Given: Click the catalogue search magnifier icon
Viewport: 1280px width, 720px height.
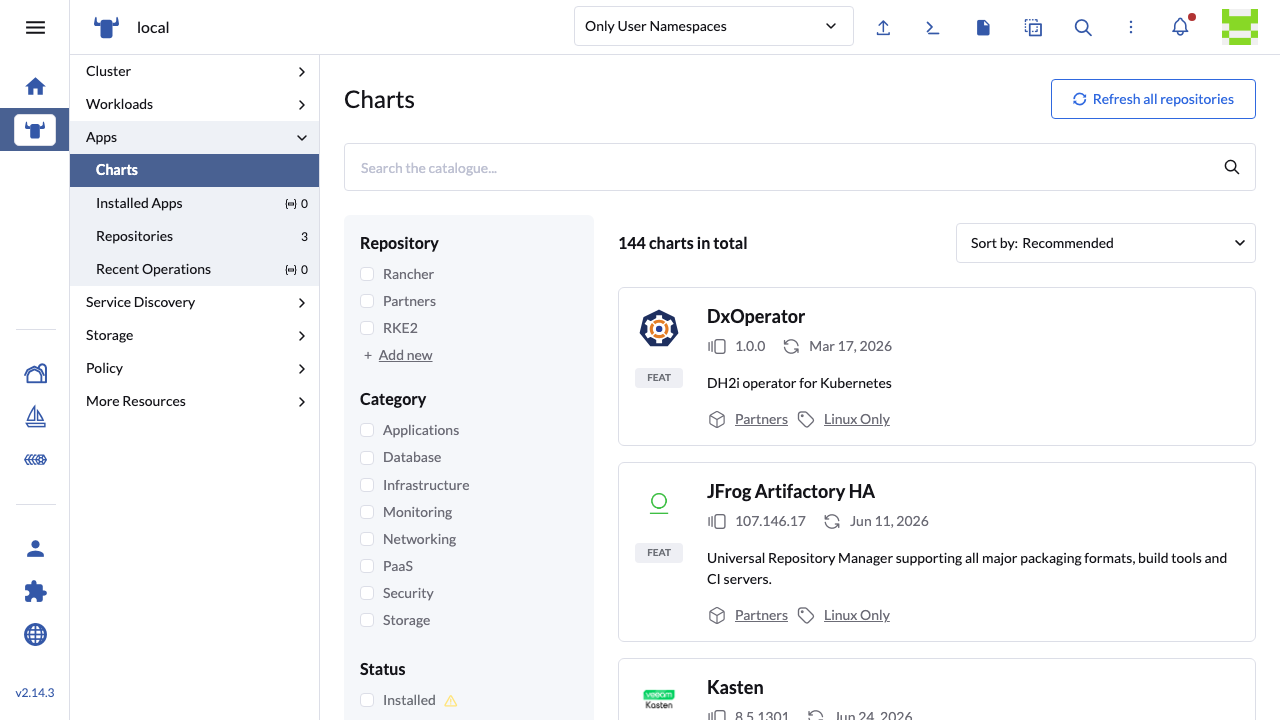Looking at the screenshot, I should pyautogui.click(x=1232, y=167).
